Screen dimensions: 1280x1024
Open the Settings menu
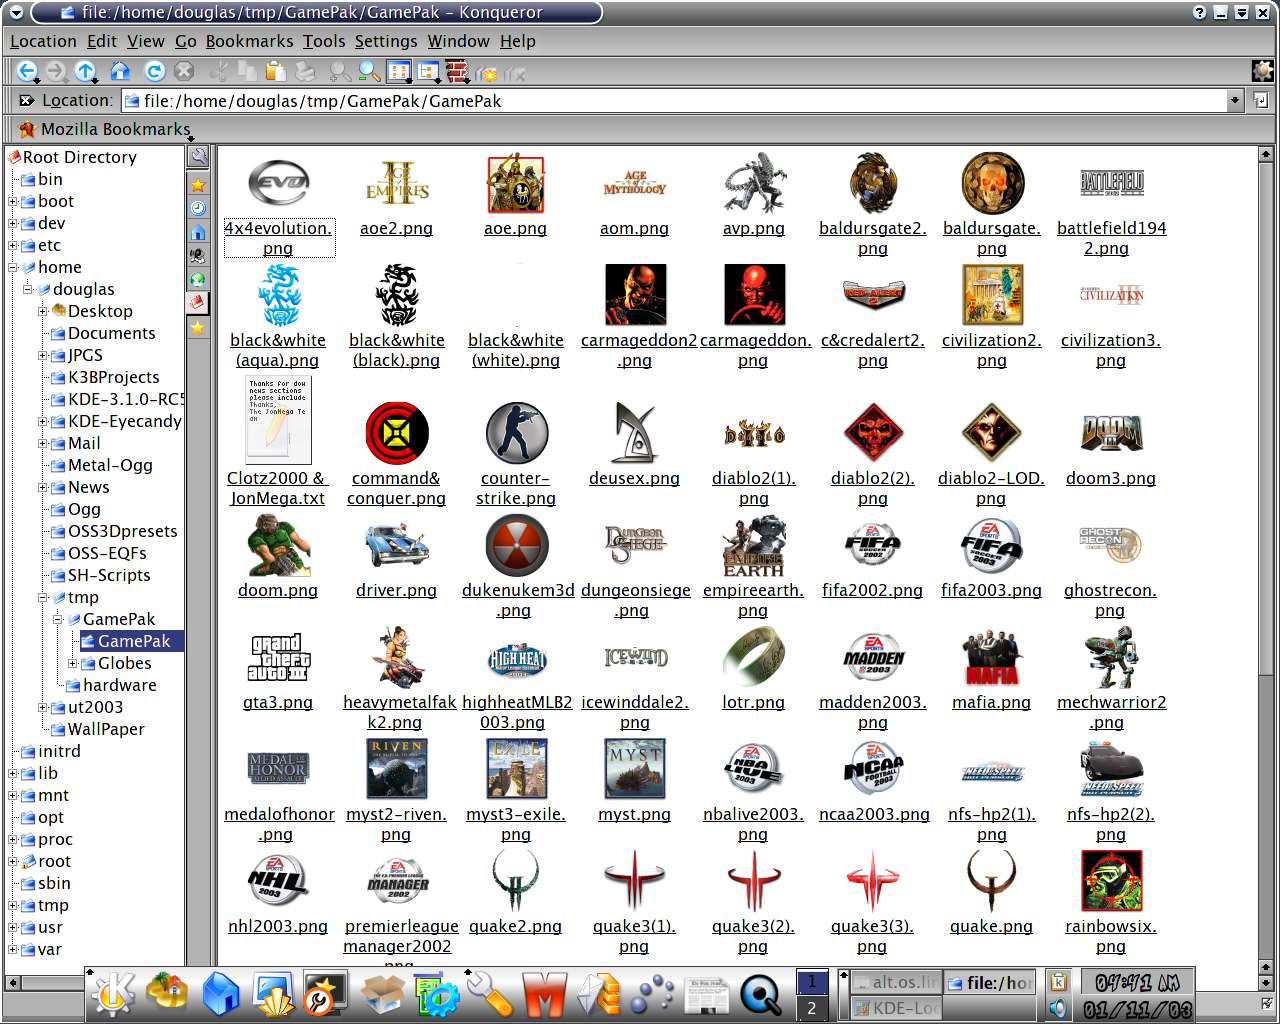(386, 41)
